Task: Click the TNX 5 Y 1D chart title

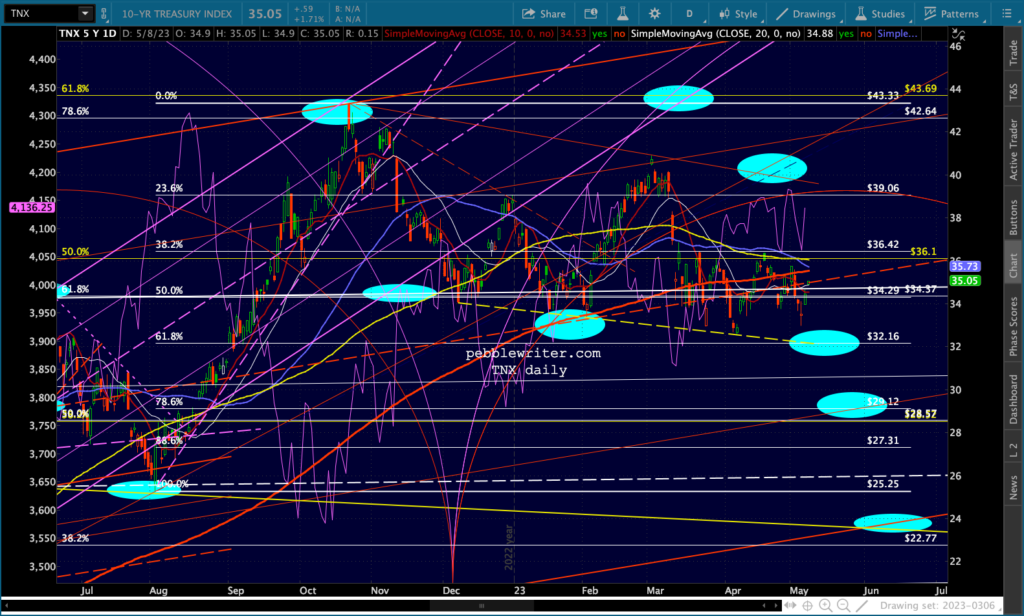Action: tap(88, 33)
